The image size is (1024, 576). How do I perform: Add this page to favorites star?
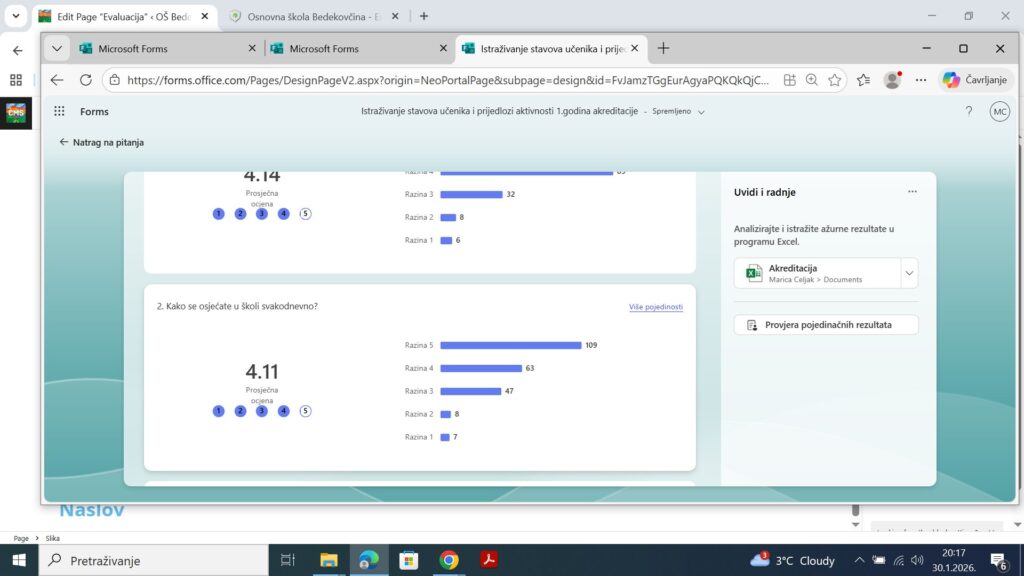(x=835, y=80)
